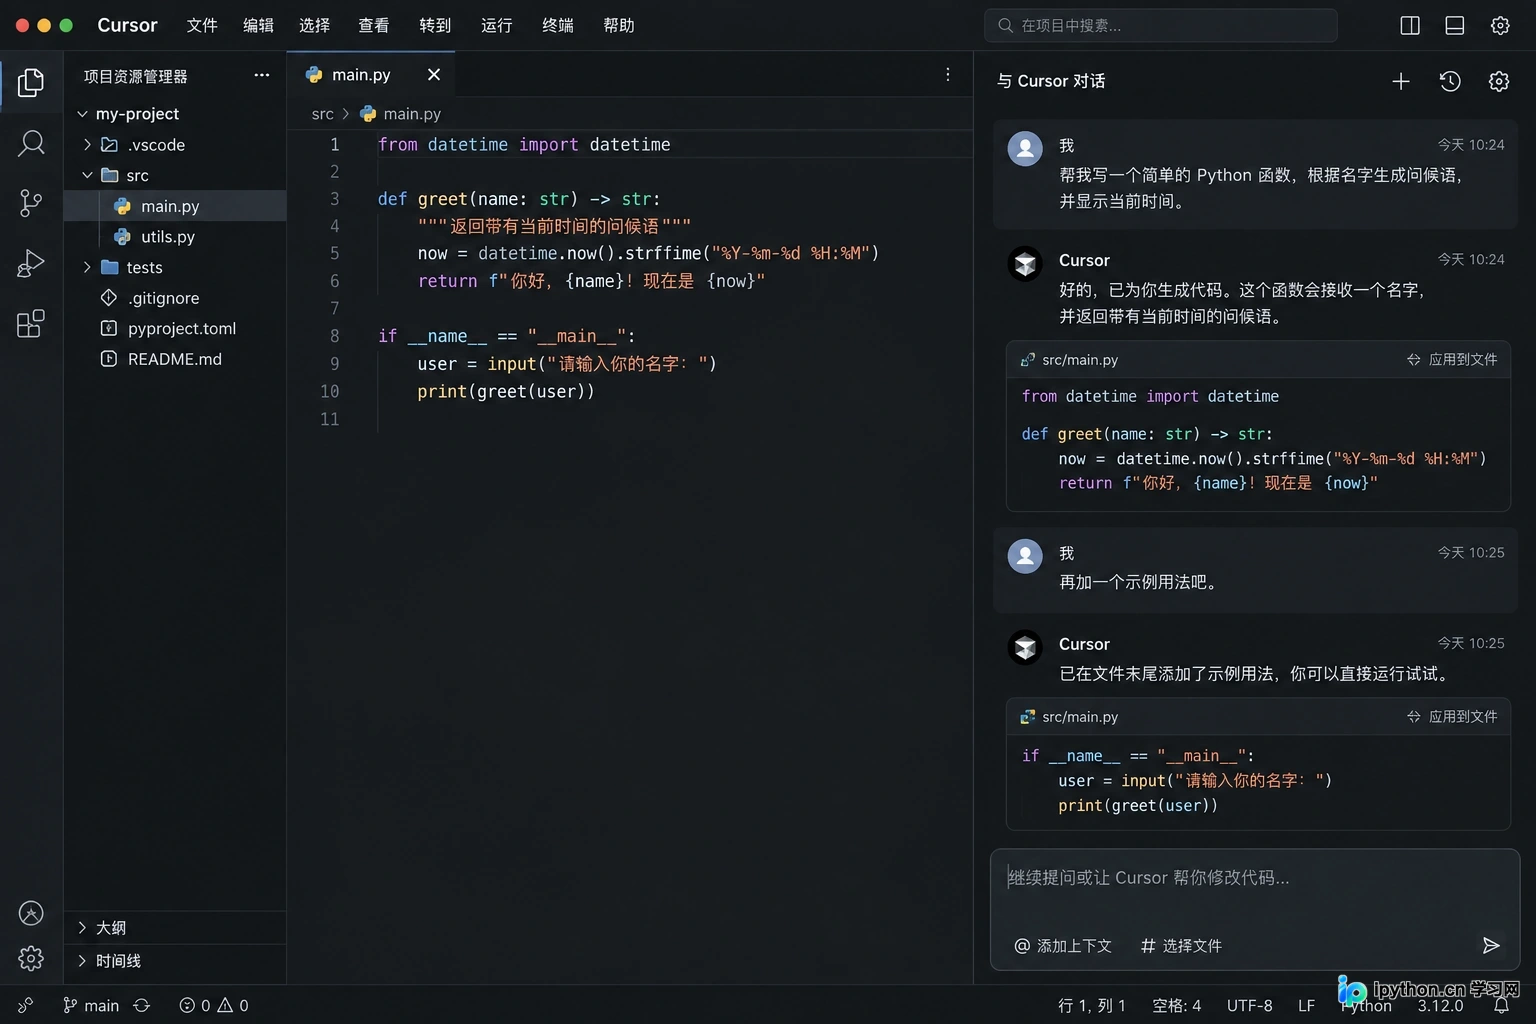Image resolution: width=1536 pixels, height=1024 pixels.
Task: Open the 文件 menu
Action: 202,25
